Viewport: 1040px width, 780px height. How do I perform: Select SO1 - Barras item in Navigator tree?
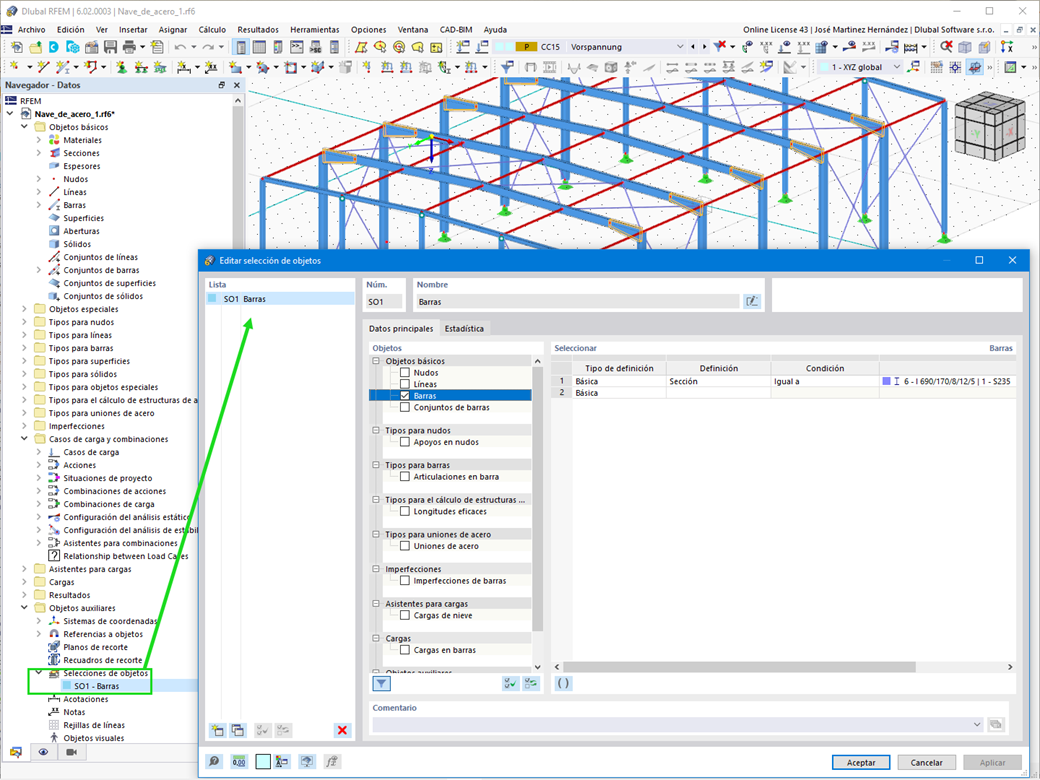click(x=96, y=686)
